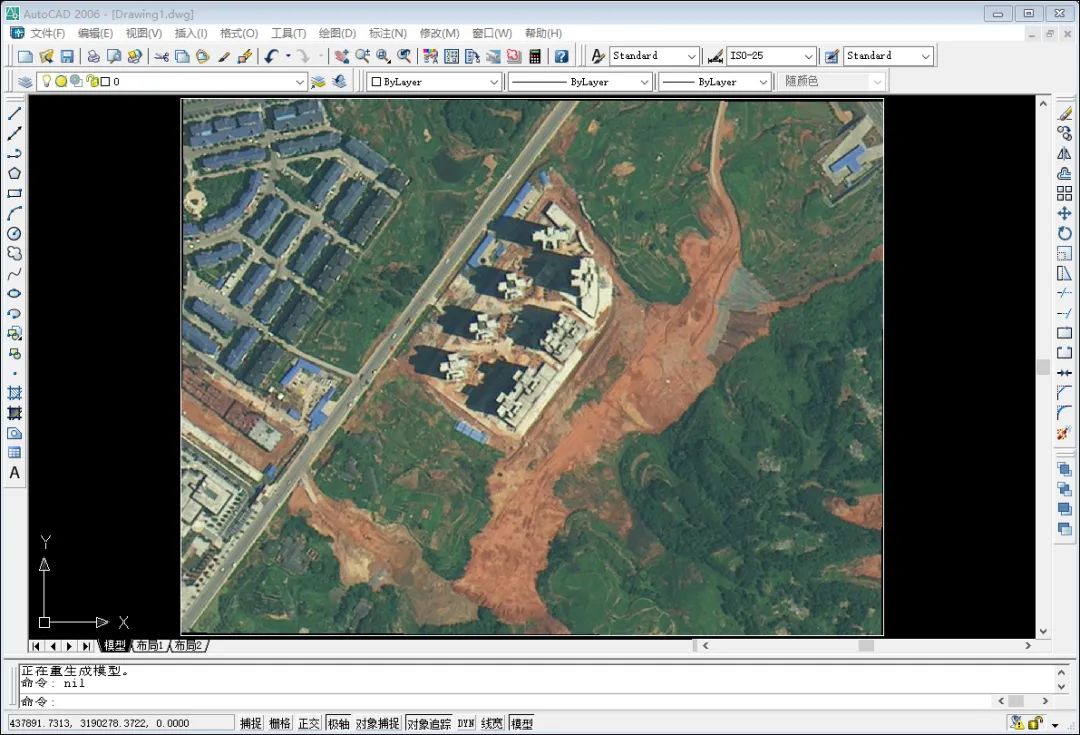
Task: Click Zoom Realtime magnifier icon
Action: click(x=362, y=56)
